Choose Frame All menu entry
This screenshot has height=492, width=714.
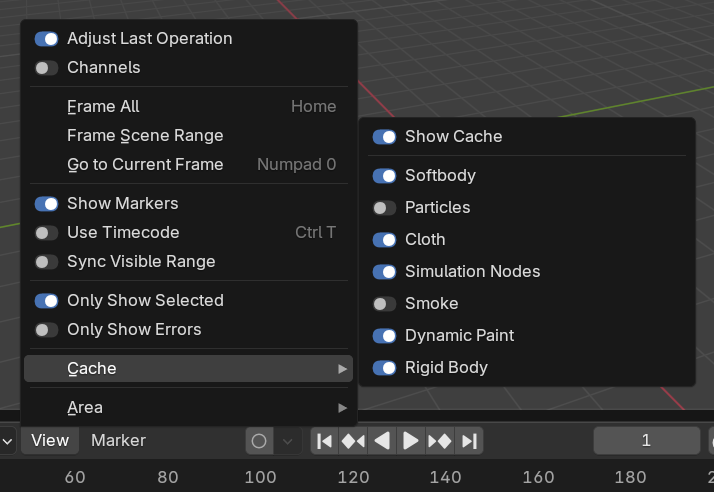(x=189, y=107)
